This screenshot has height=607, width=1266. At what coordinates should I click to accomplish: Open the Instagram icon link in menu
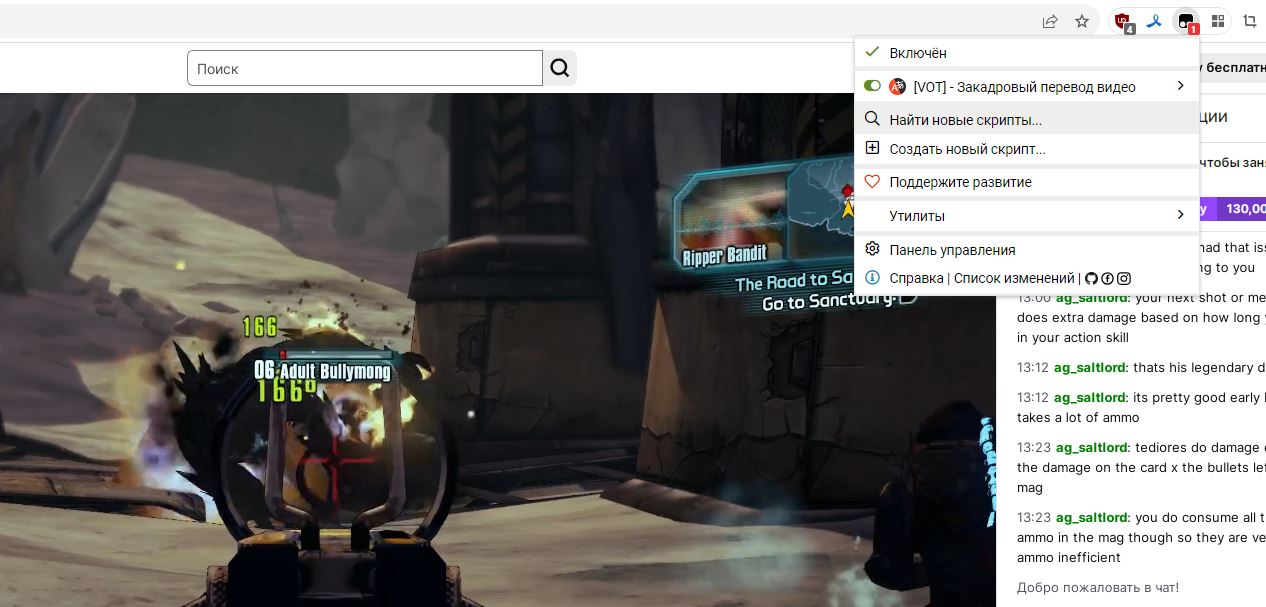1124,279
